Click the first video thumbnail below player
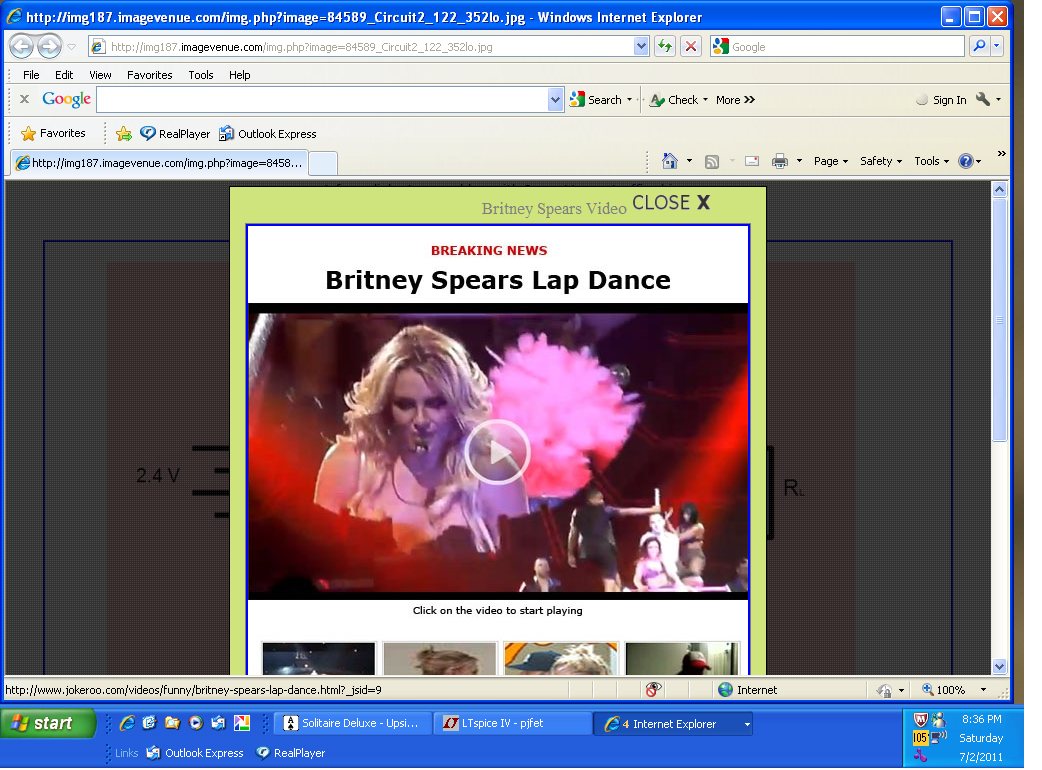1042x770 pixels. (319, 658)
